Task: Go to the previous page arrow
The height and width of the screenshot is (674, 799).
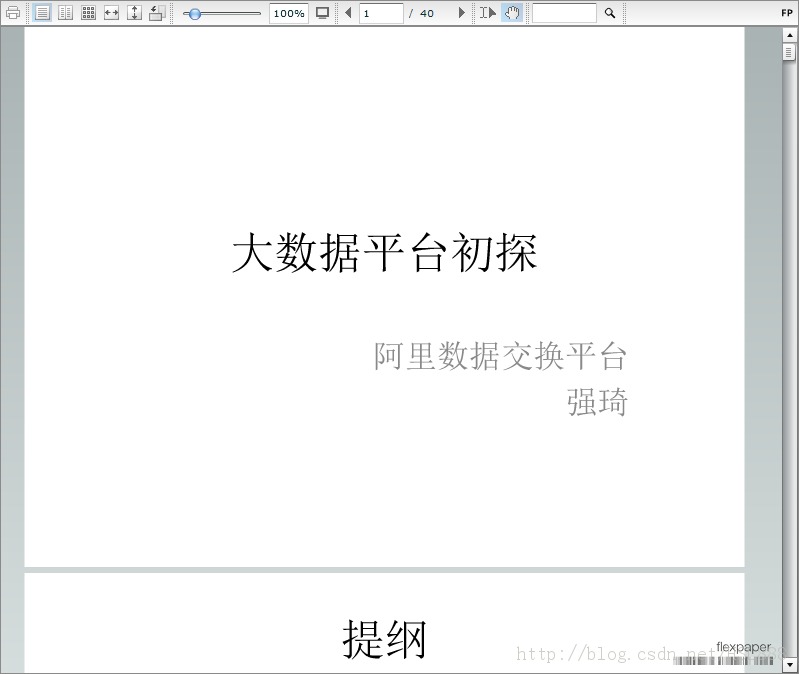Action: [x=348, y=13]
